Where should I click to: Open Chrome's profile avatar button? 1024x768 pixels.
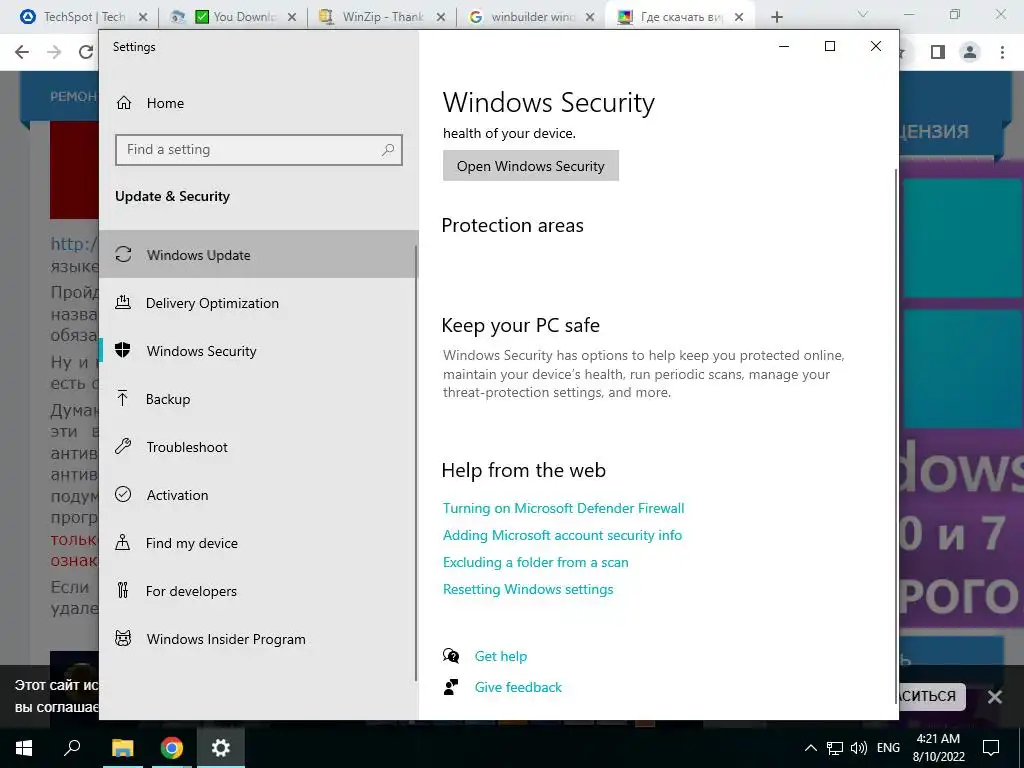coord(970,52)
